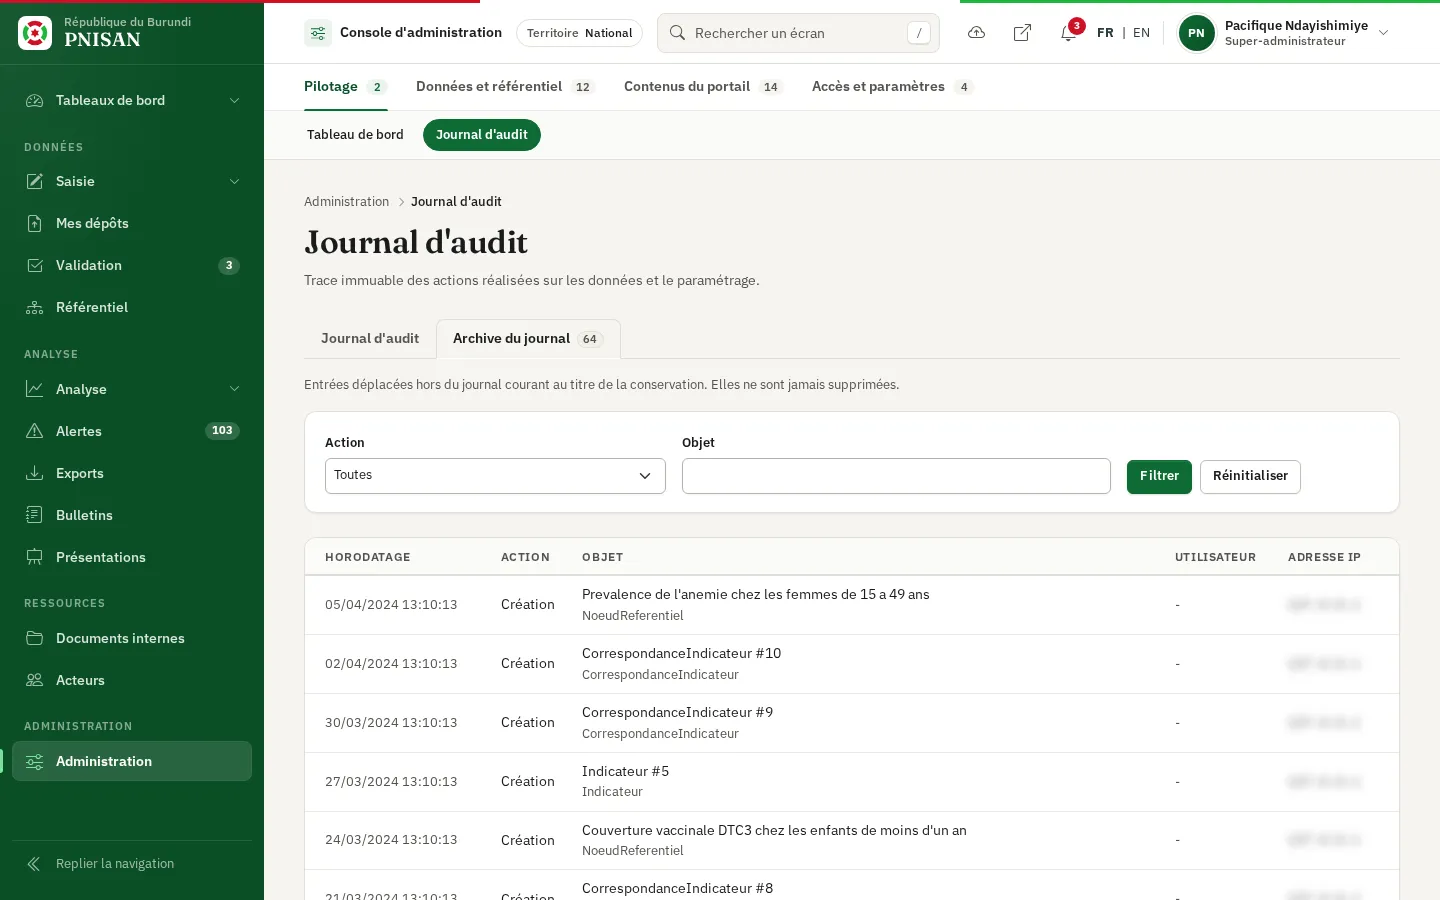Open Présentations in sidebar
This screenshot has width=1440, height=900.
pyautogui.click(x=132, y=557)
